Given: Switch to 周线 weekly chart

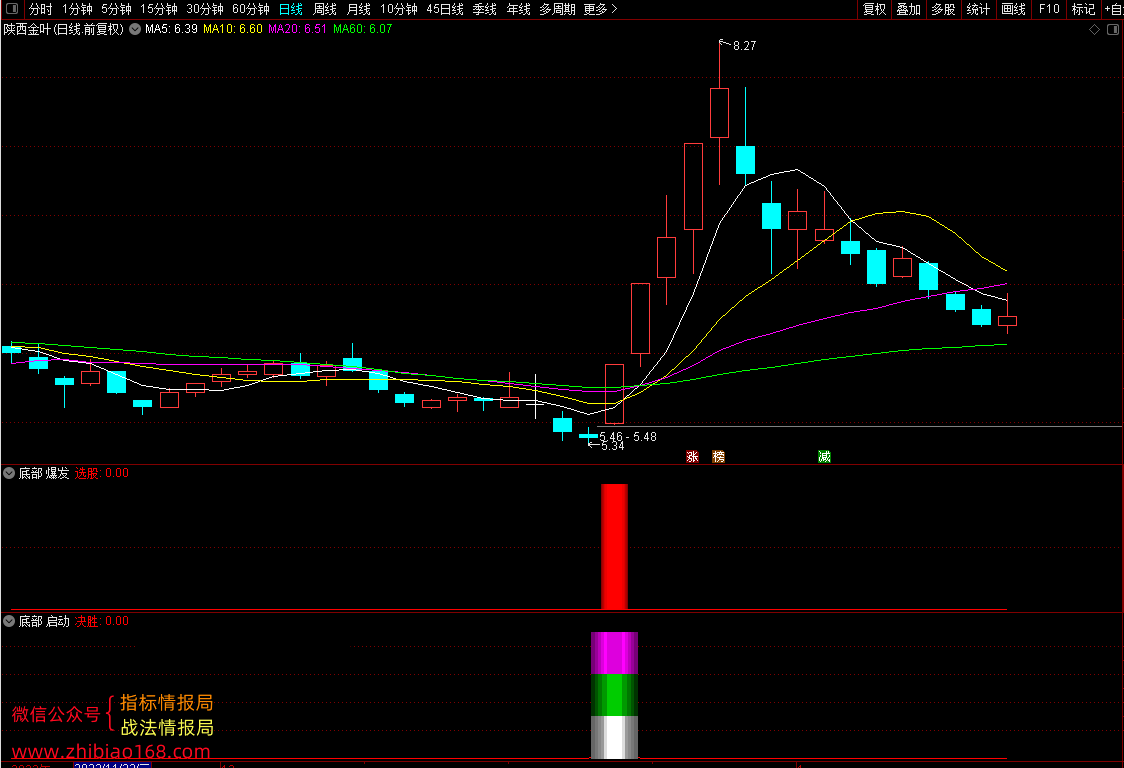Looking at the screenshot, I should point(325,9).
